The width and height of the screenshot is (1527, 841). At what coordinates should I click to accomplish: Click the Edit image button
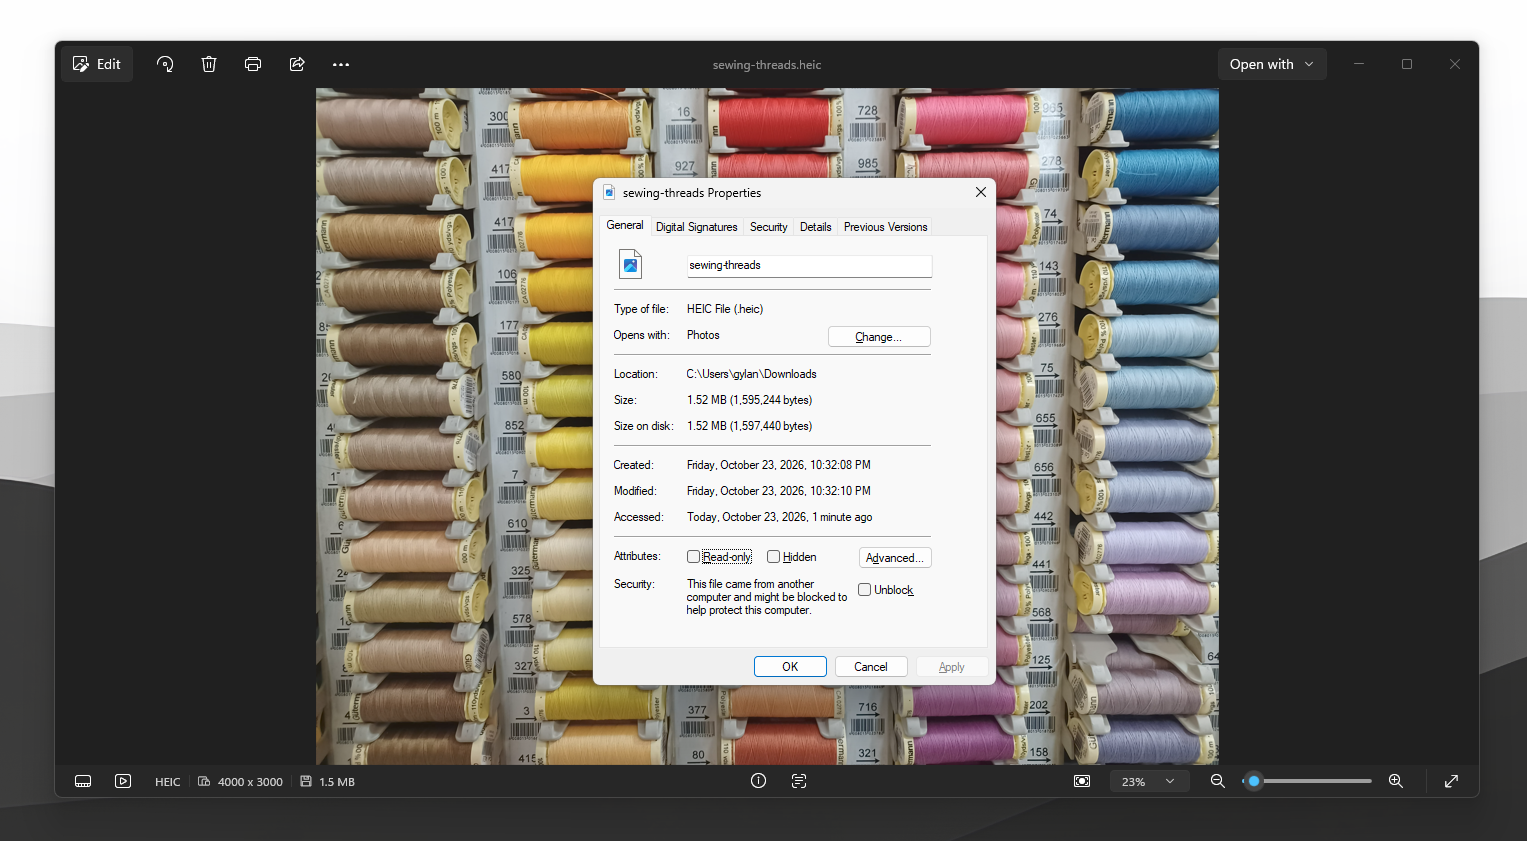tap(97, 64)
